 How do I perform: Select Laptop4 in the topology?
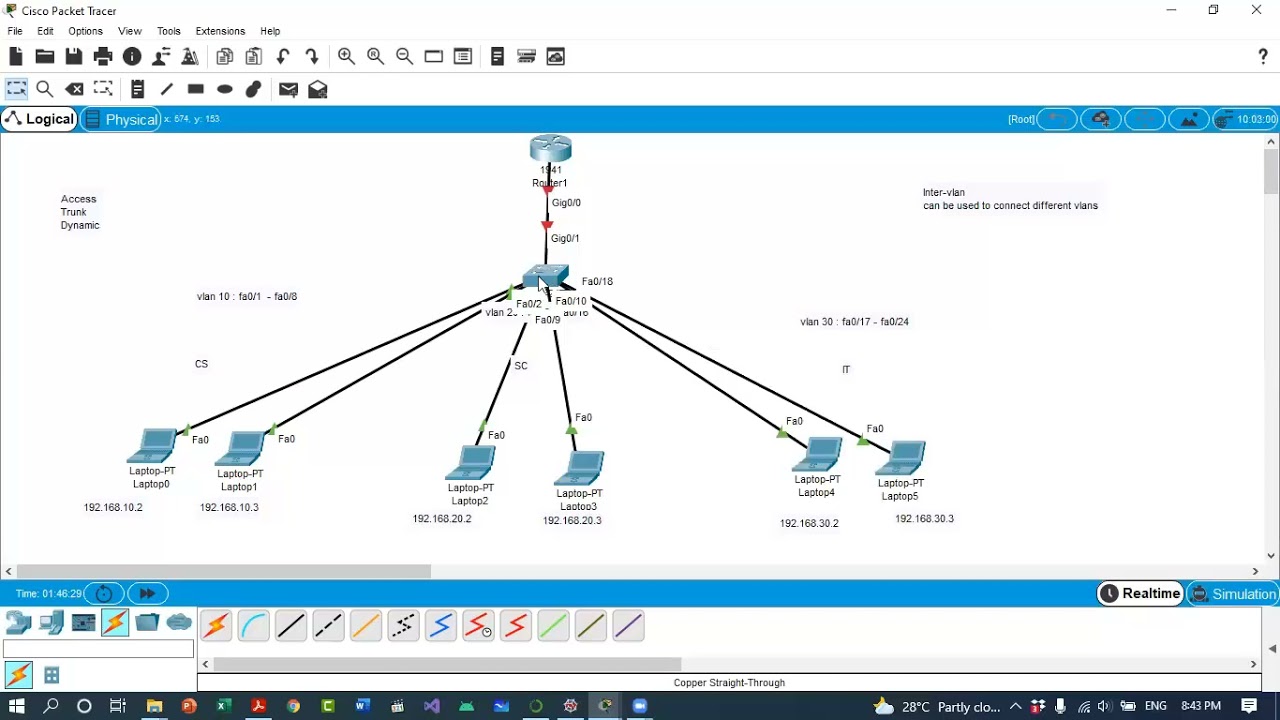(817, 454)
